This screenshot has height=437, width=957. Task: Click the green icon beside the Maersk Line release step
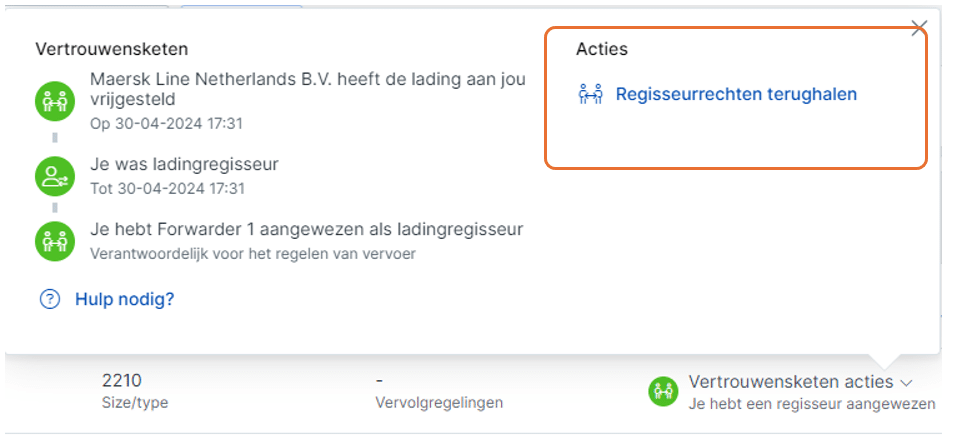(x=53, y=101)
